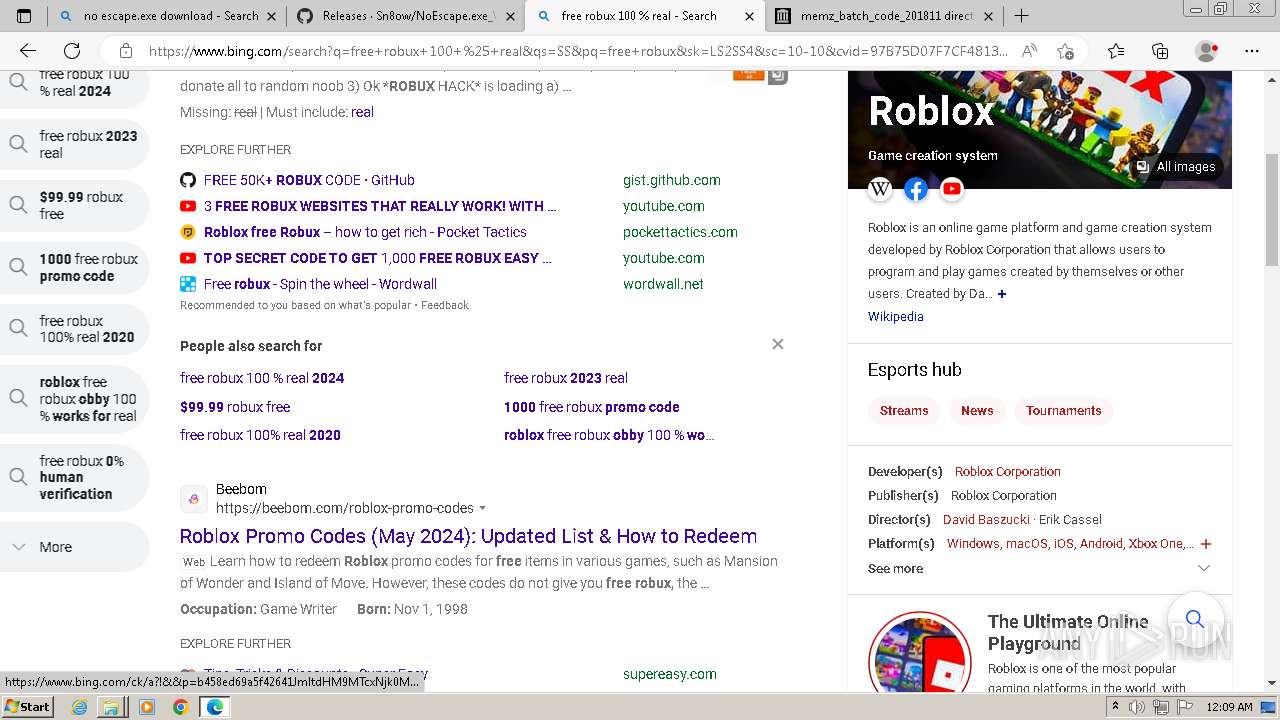Open Roblox free Robux Pocket Tactics link

click(365, 232)
